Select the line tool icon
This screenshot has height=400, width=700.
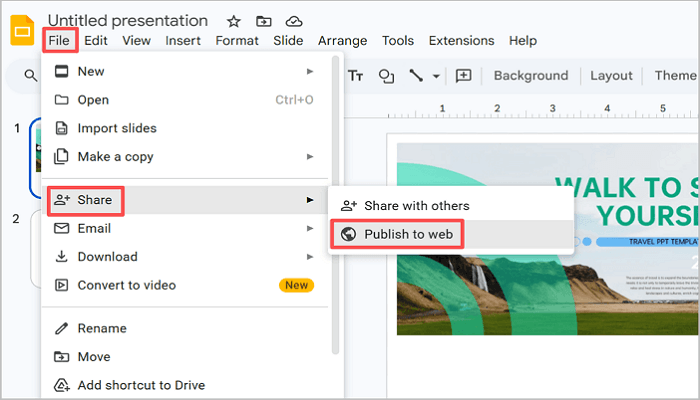(416, 75)
